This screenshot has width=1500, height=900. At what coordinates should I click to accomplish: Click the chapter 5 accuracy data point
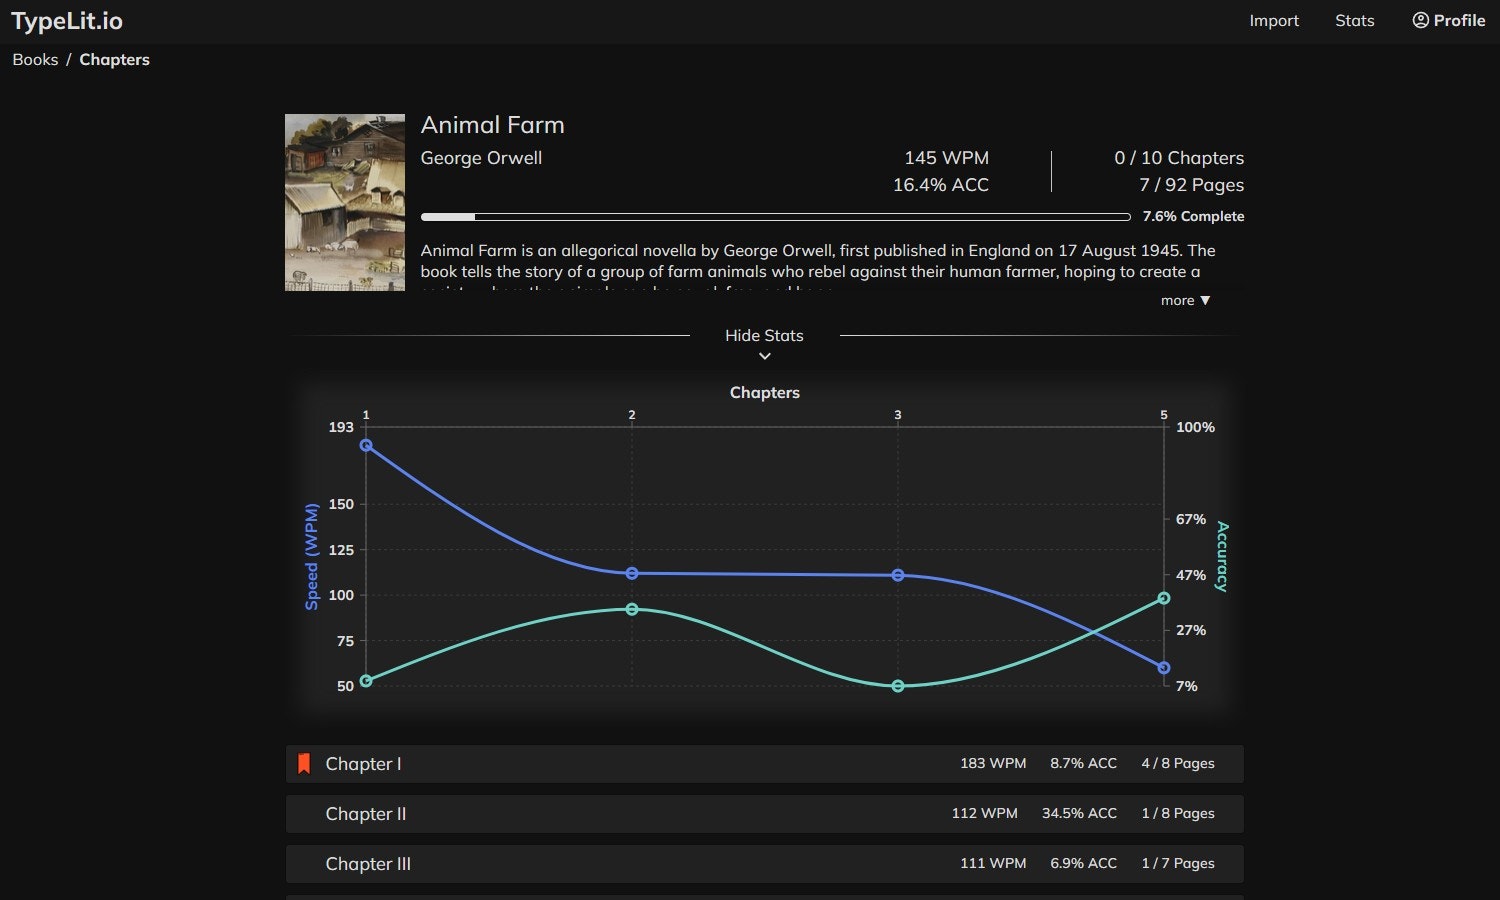pyautogui.click(x=1164, y=598)
